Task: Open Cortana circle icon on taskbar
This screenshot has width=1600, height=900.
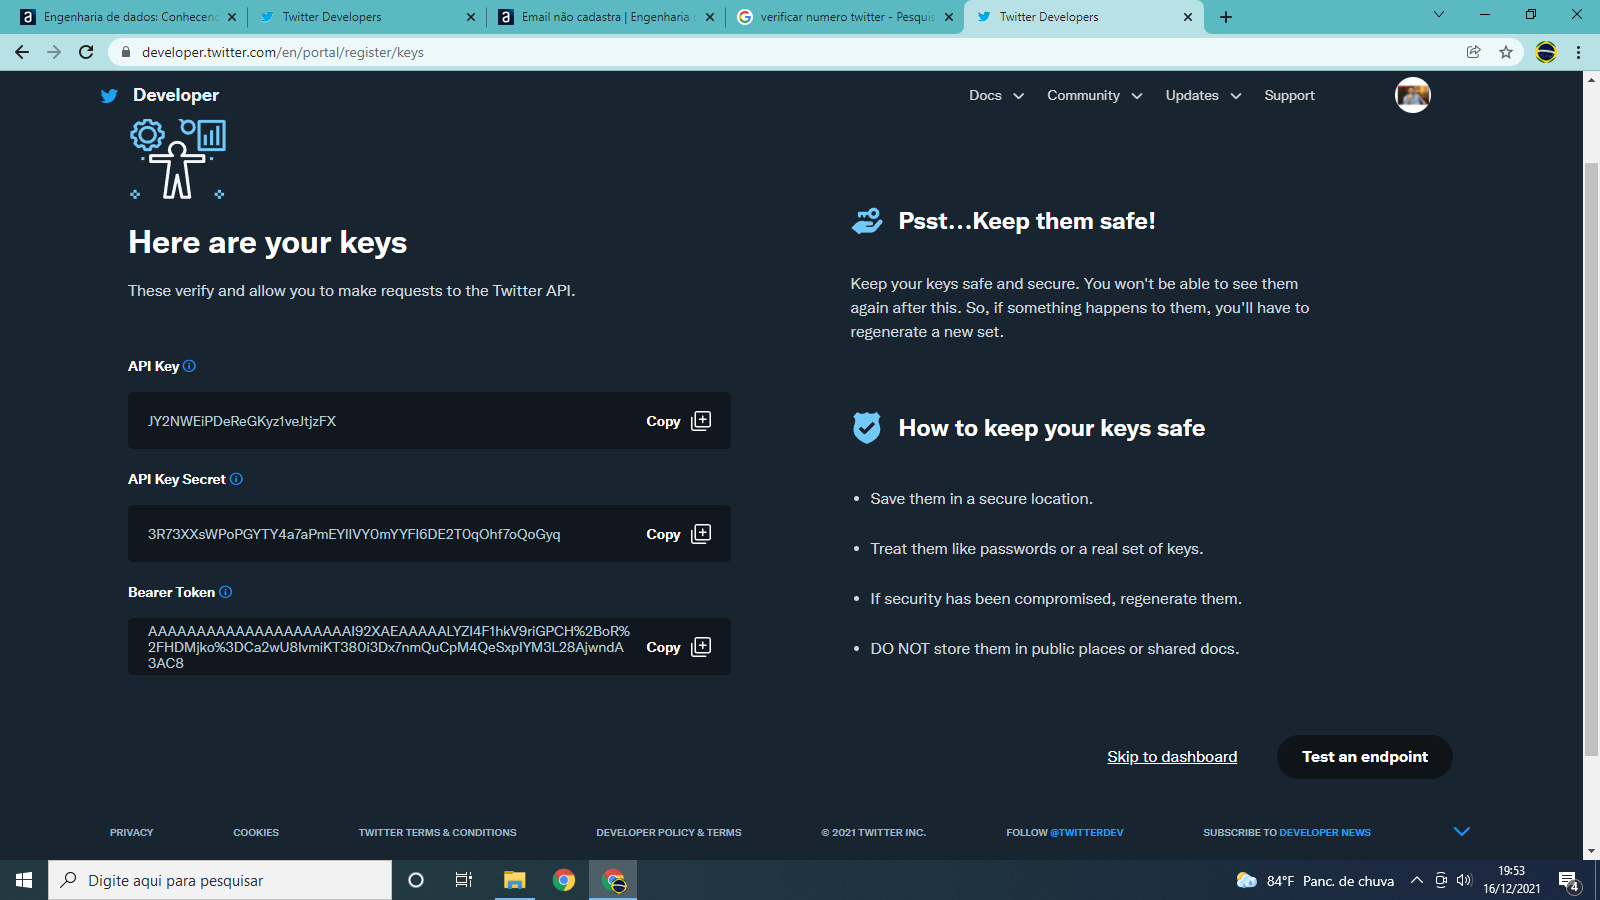Action: pyautogui.click(x=416, y=880)
